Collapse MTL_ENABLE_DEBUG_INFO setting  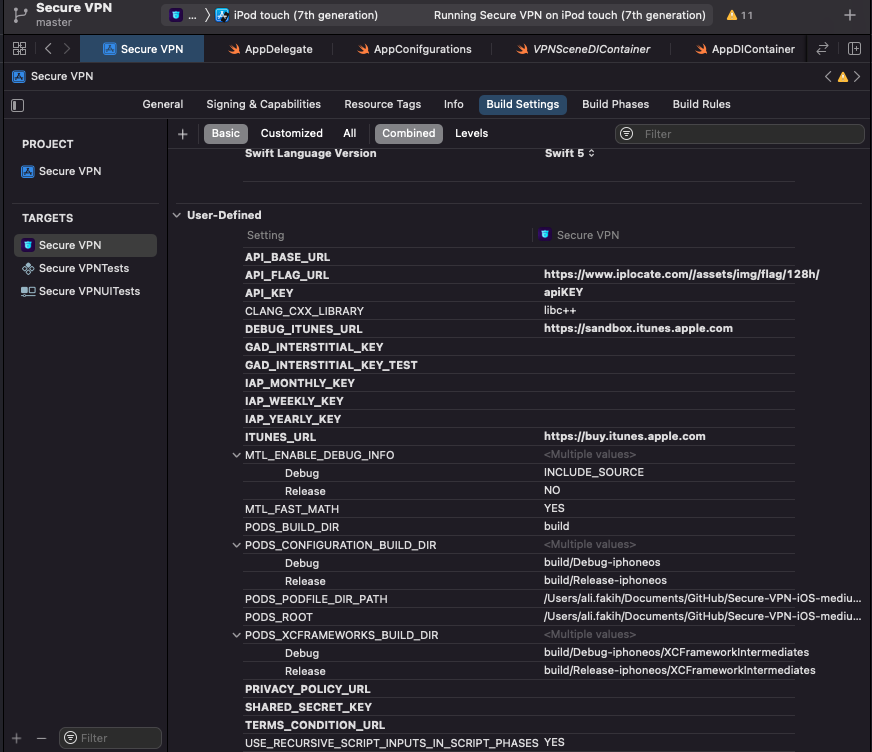(x=236, y=455)
